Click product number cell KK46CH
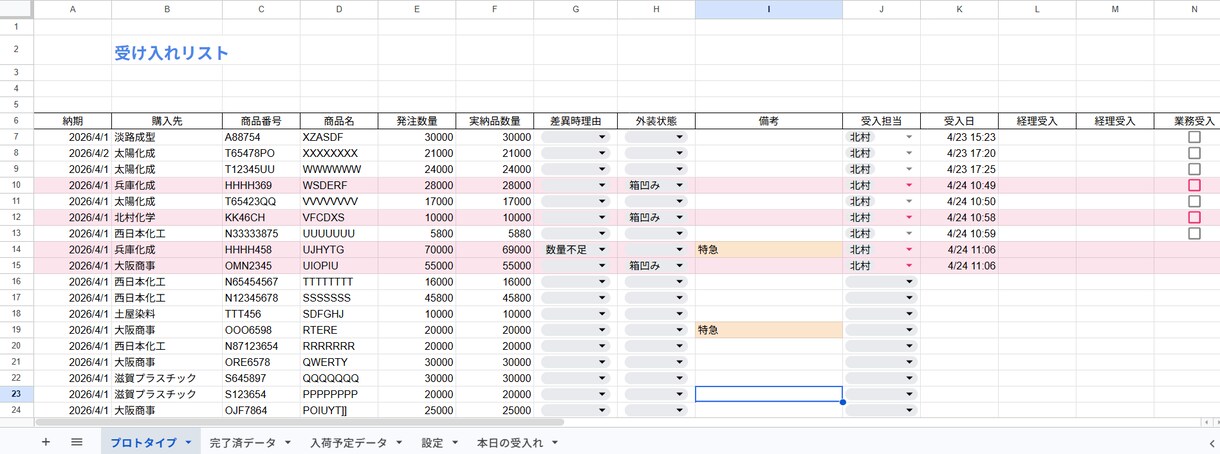1220x454 pixels. coord(261,217)
